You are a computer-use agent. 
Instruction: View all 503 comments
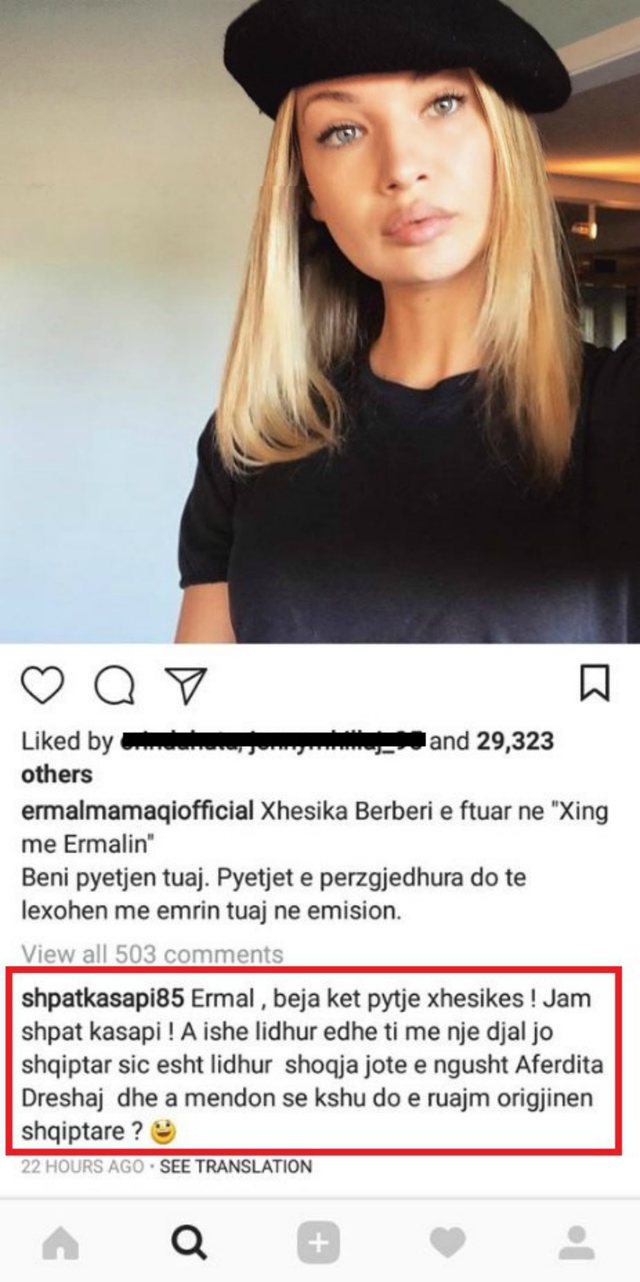(152, 954)
